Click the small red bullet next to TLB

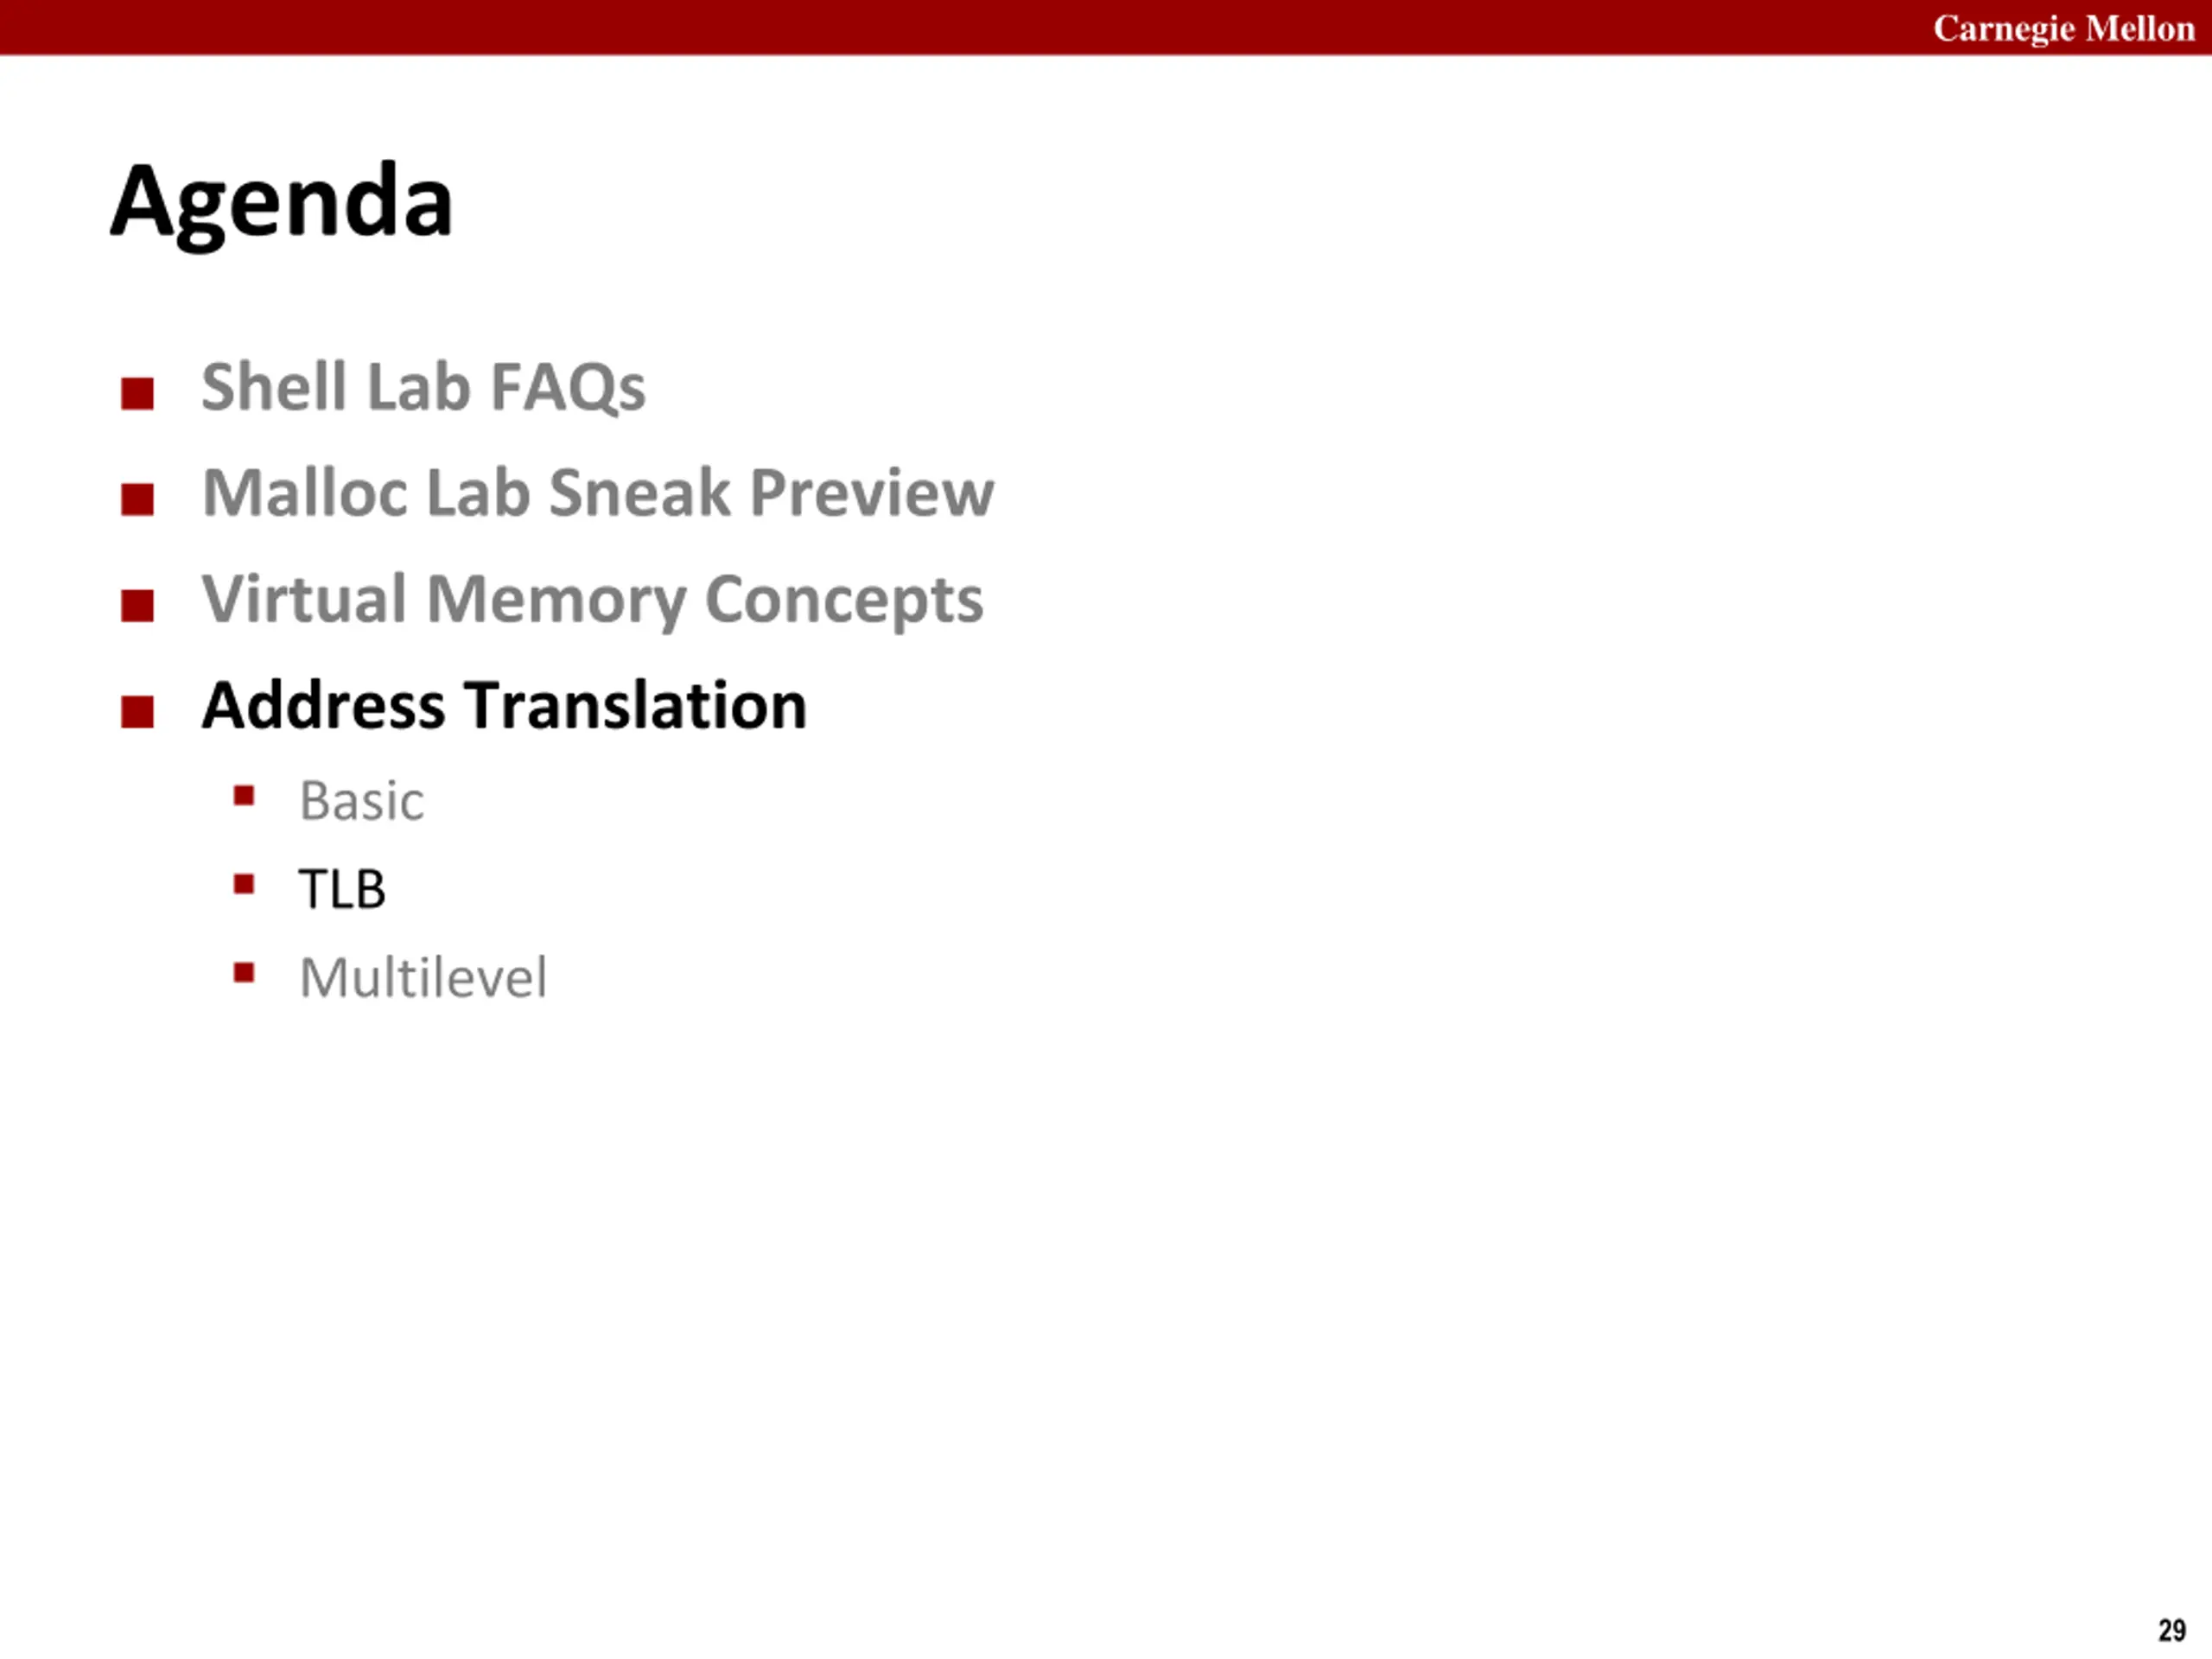click(x=244, y=883)
